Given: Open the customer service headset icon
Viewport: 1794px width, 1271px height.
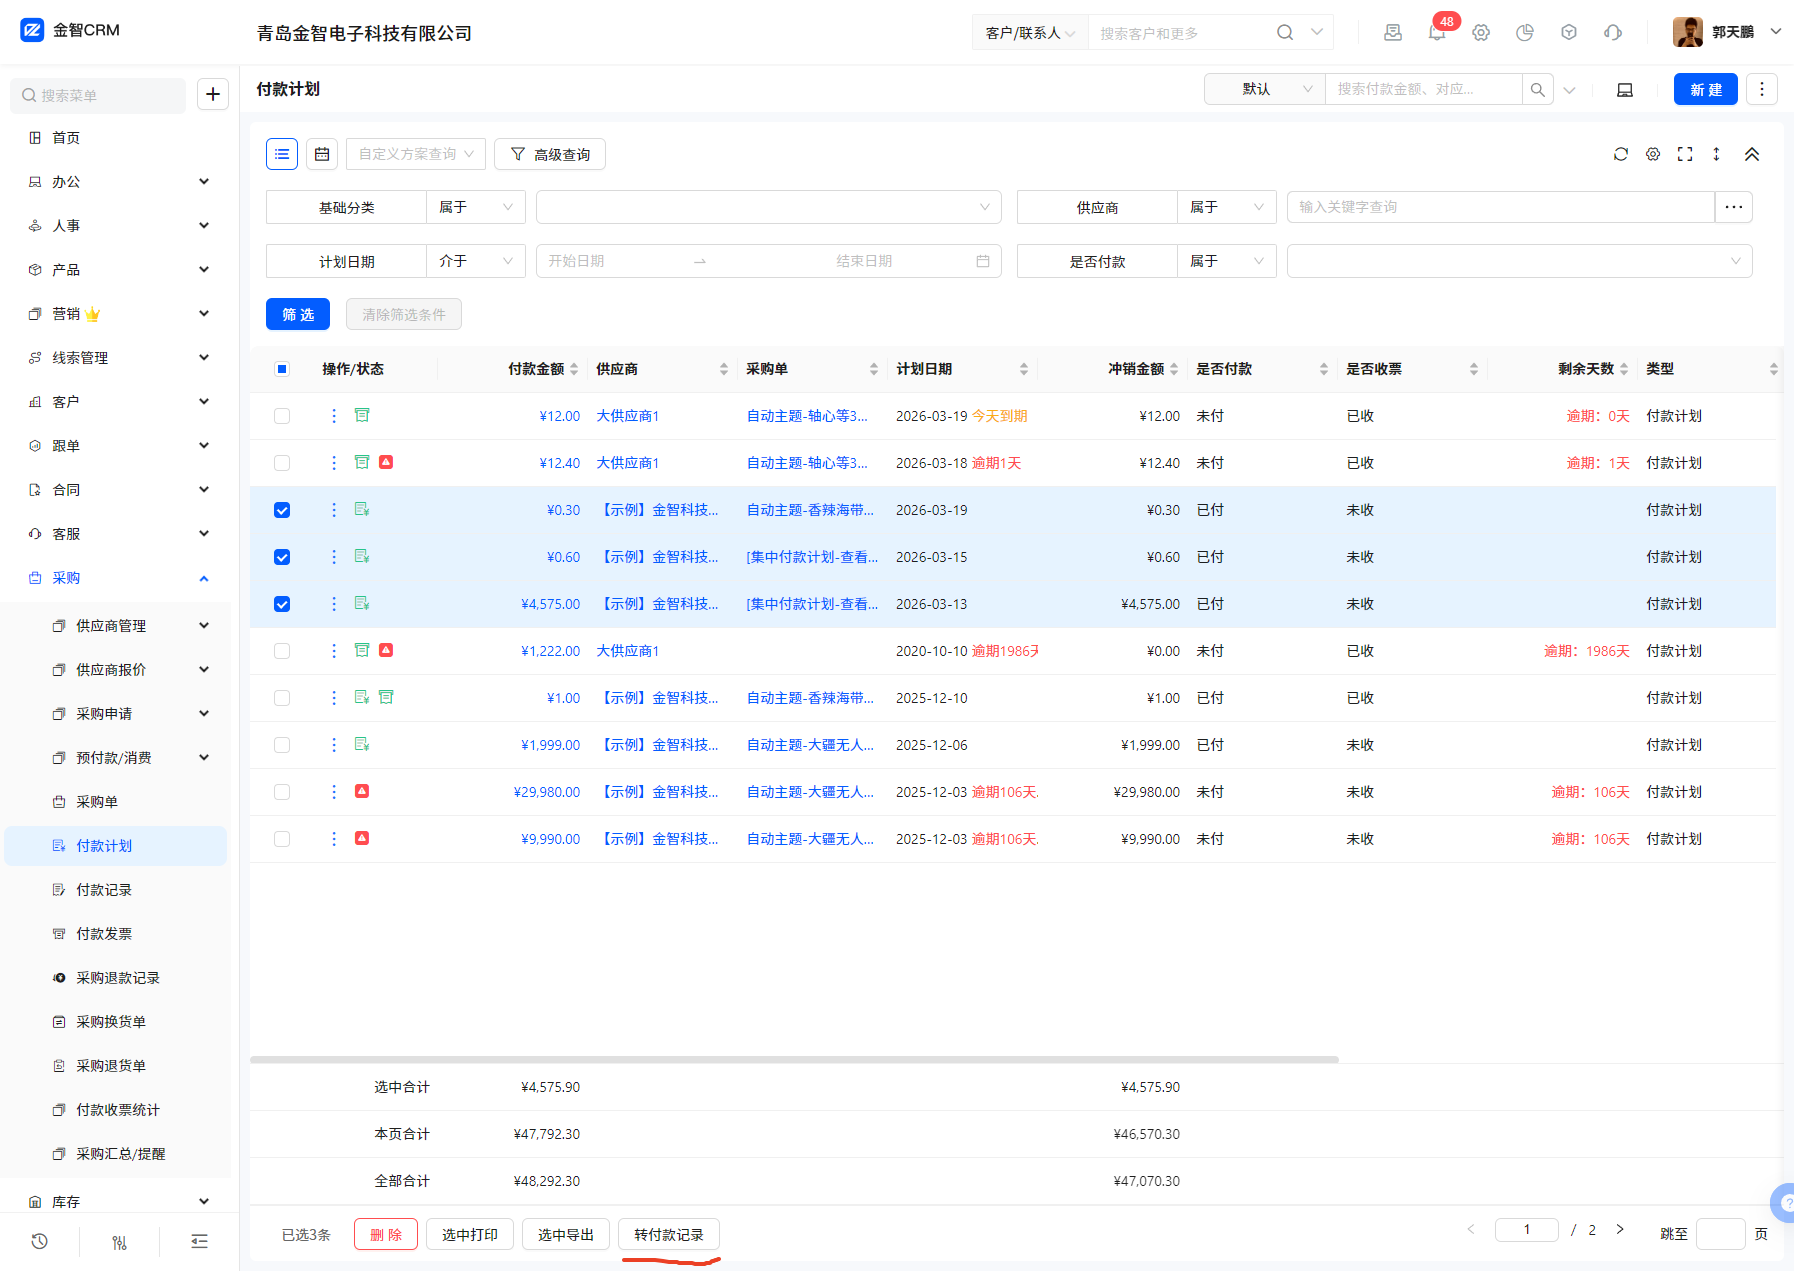Looking at the screenshot, I should tap(1613, 33).
